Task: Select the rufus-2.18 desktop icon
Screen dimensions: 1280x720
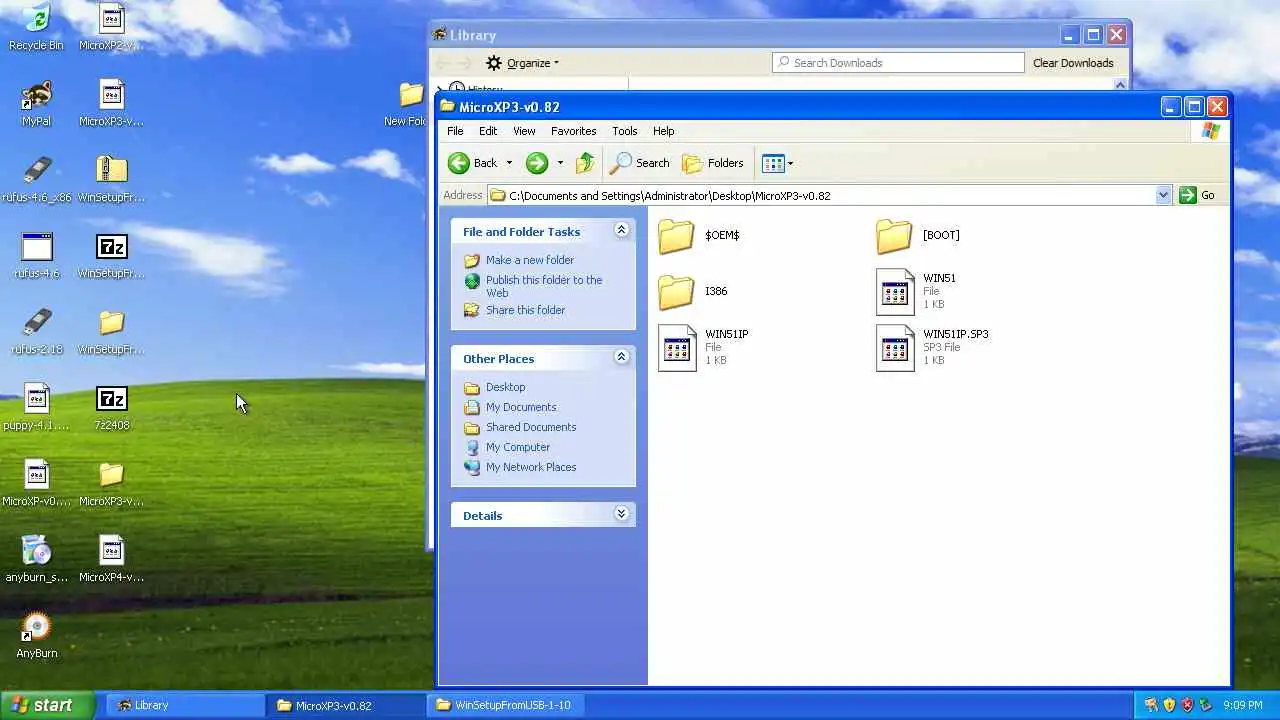Action: click(36, 331)
